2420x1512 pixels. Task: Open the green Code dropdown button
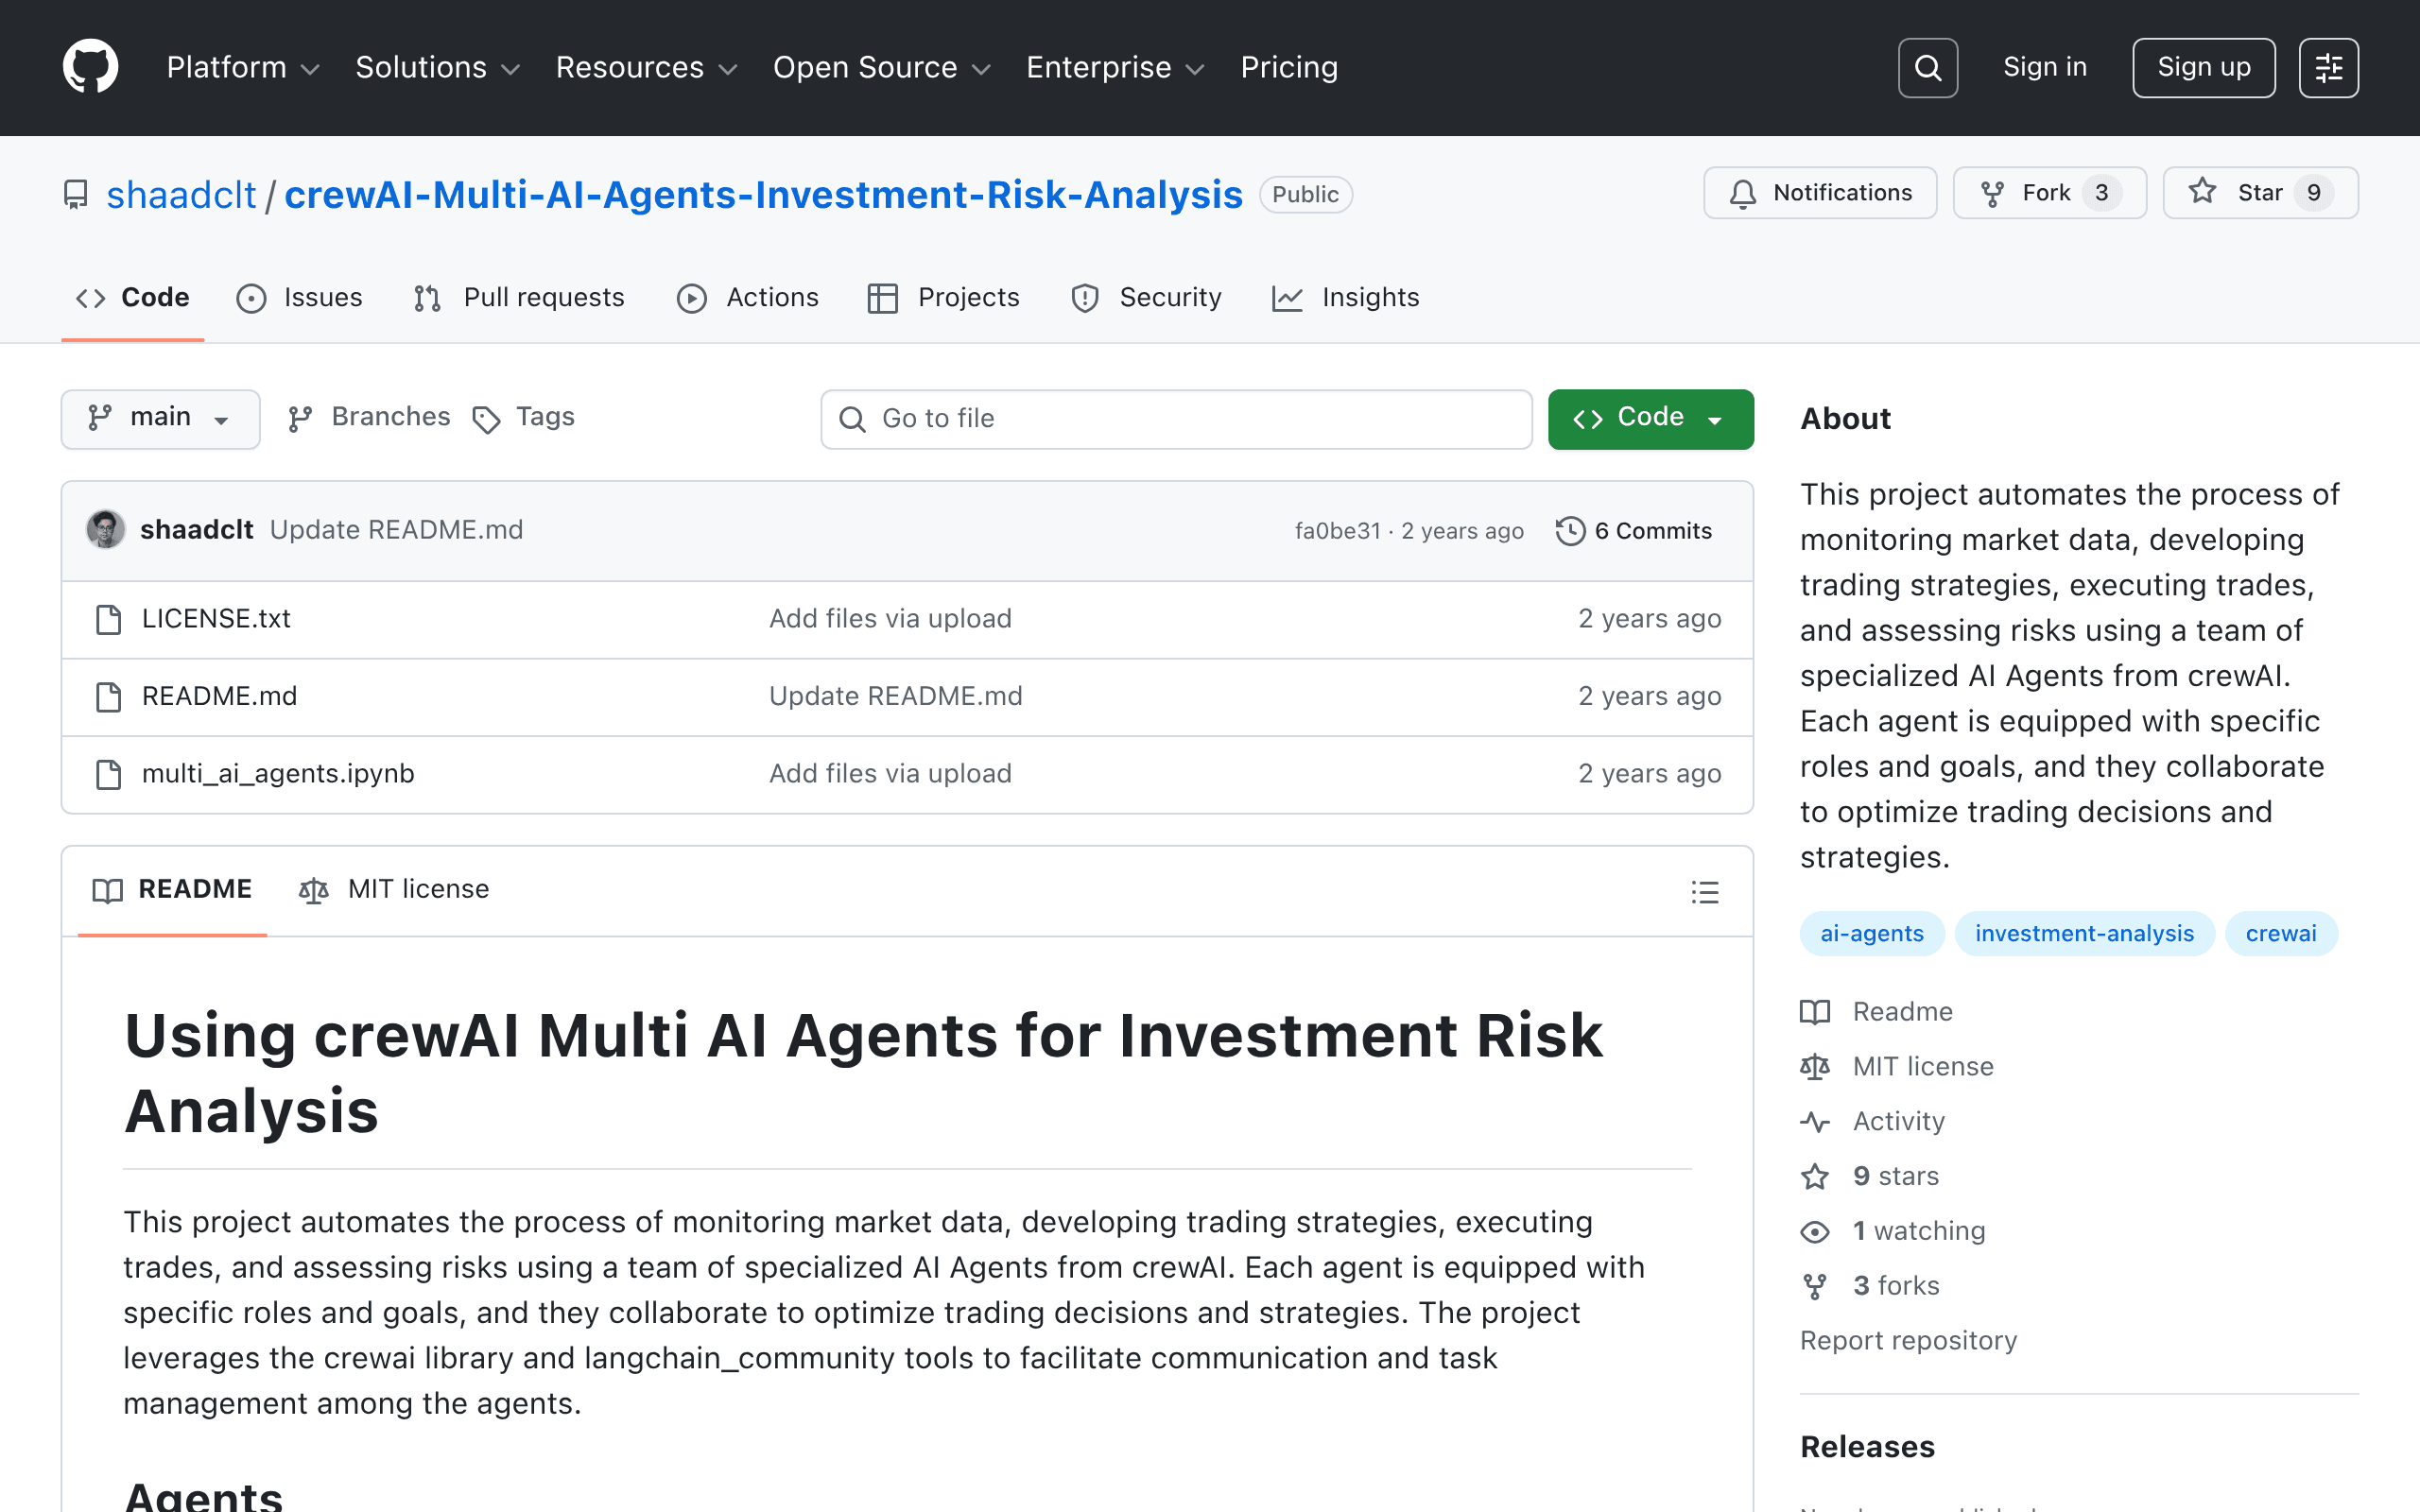[1651, 419]
